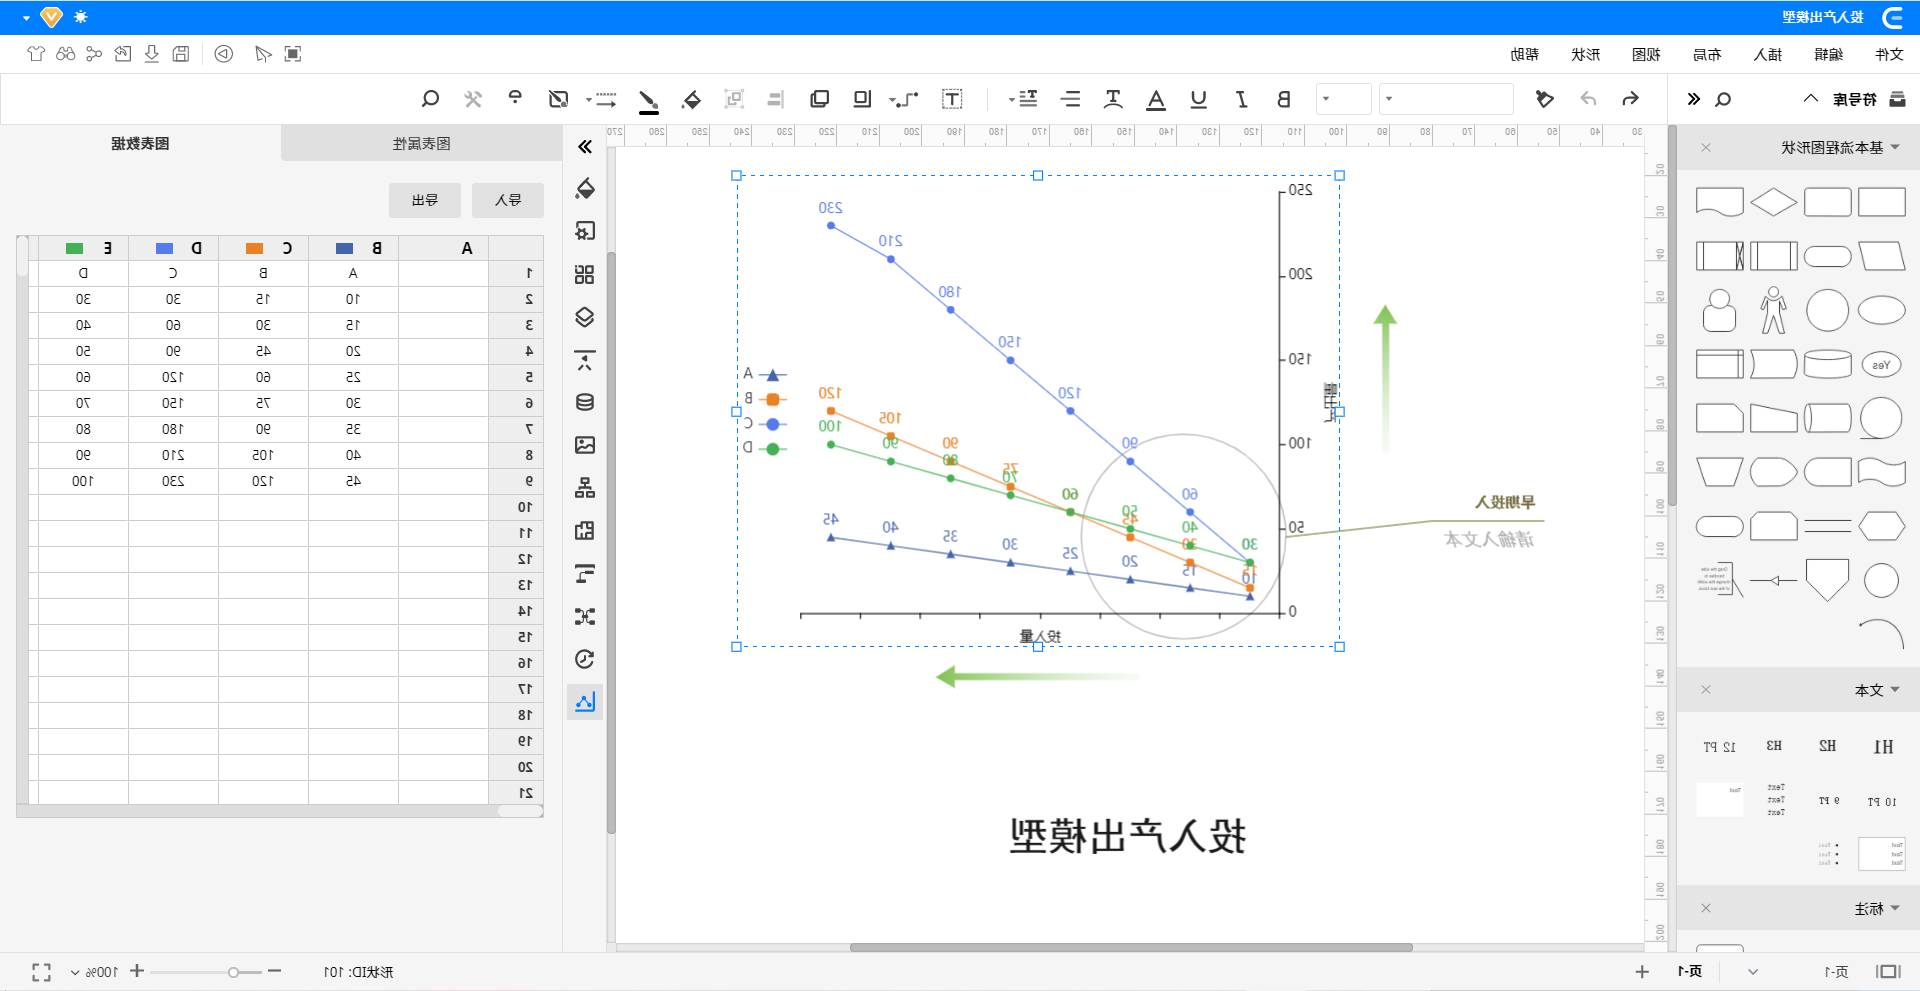Click the magnifier search icon in main toolbar
This screenshot has height=991, width=1920.
tap(430, 99)
